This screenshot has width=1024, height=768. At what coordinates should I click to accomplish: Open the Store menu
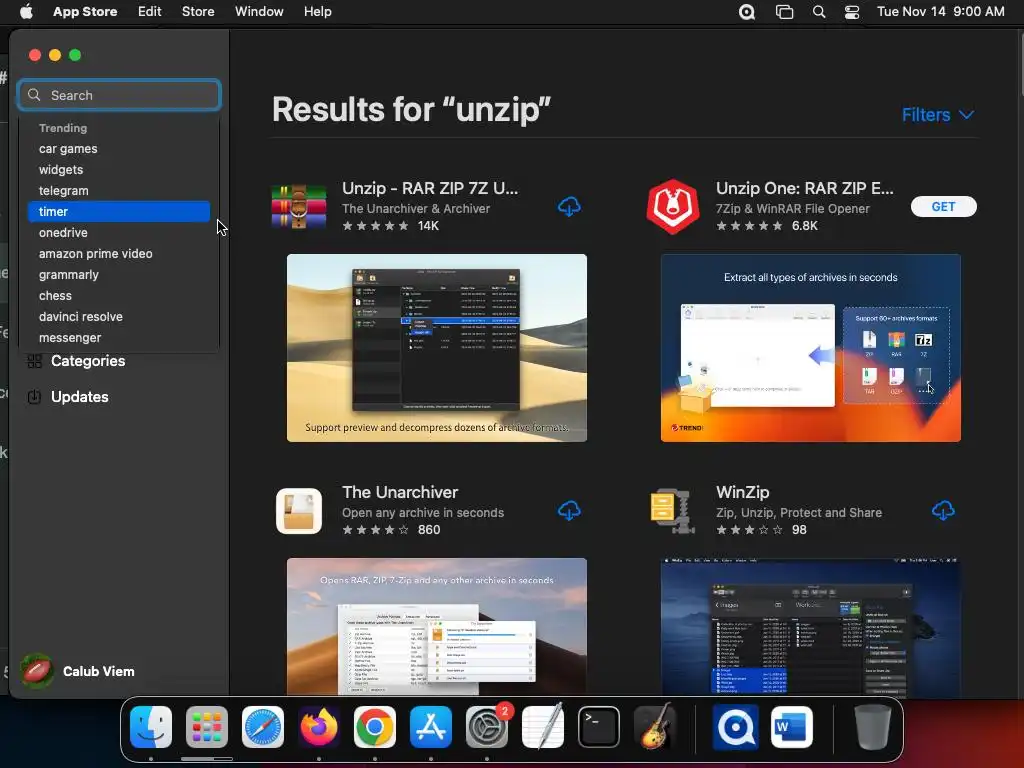coord(198,12)
